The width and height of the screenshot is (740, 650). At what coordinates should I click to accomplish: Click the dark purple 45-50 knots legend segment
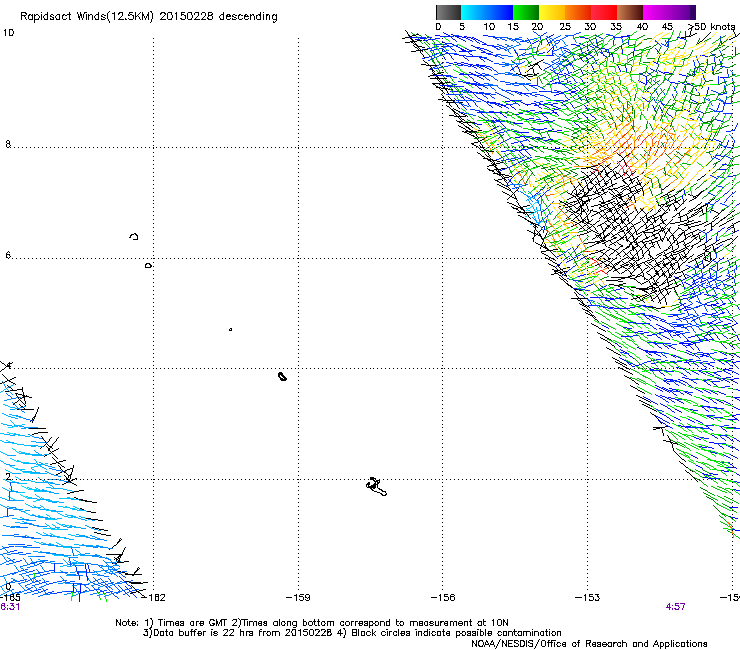coord(682,12)
